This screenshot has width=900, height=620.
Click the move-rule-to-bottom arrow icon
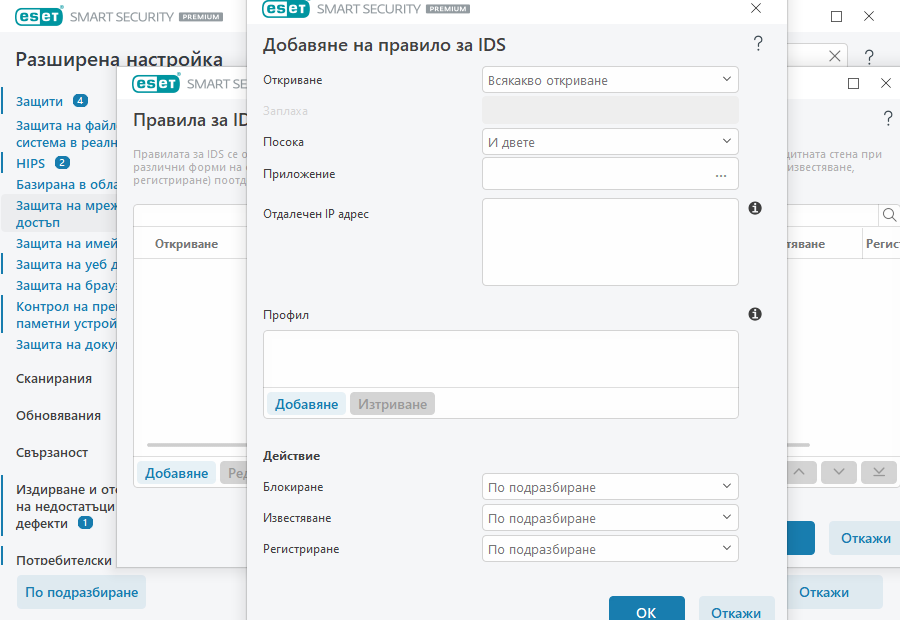pyautogui.click(x=878, y=472)
